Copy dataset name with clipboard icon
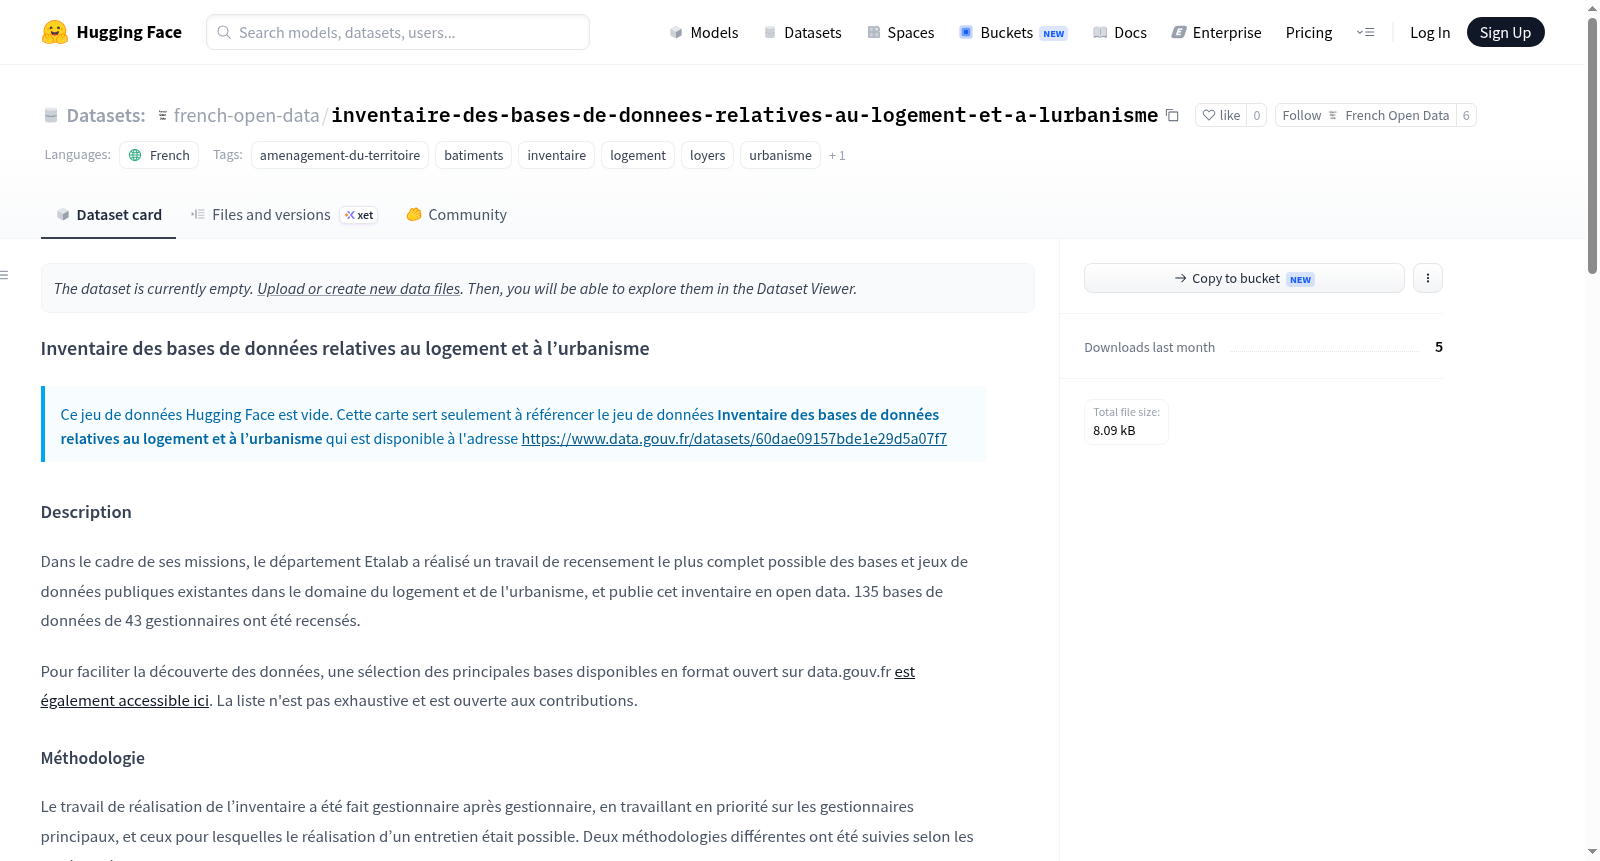Screen dimensions: 1600x861 click(1172, 116)
